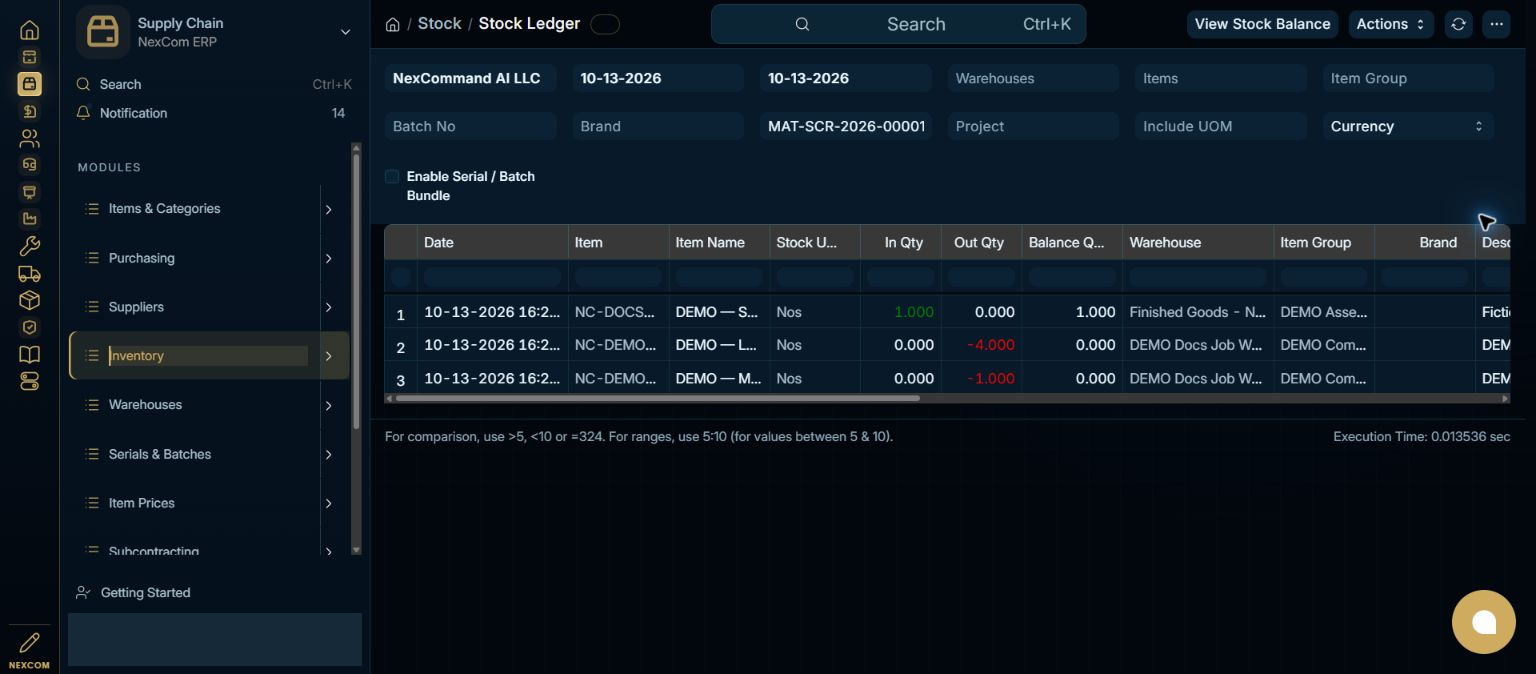Enable Serial / Batch Bundle checkbox

click(392, 177)
